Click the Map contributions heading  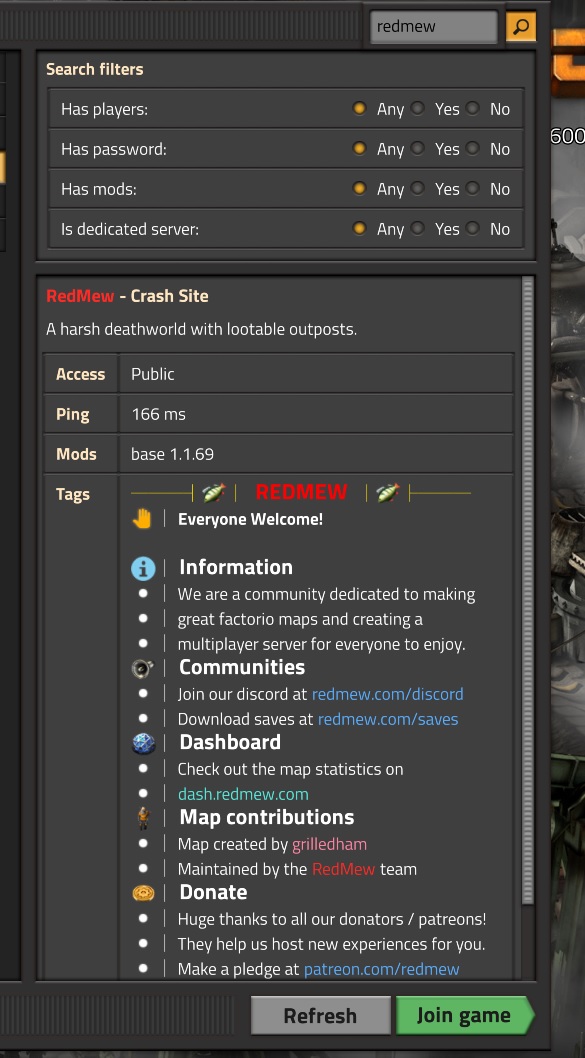pyautogui.click(x=267, y=817)
